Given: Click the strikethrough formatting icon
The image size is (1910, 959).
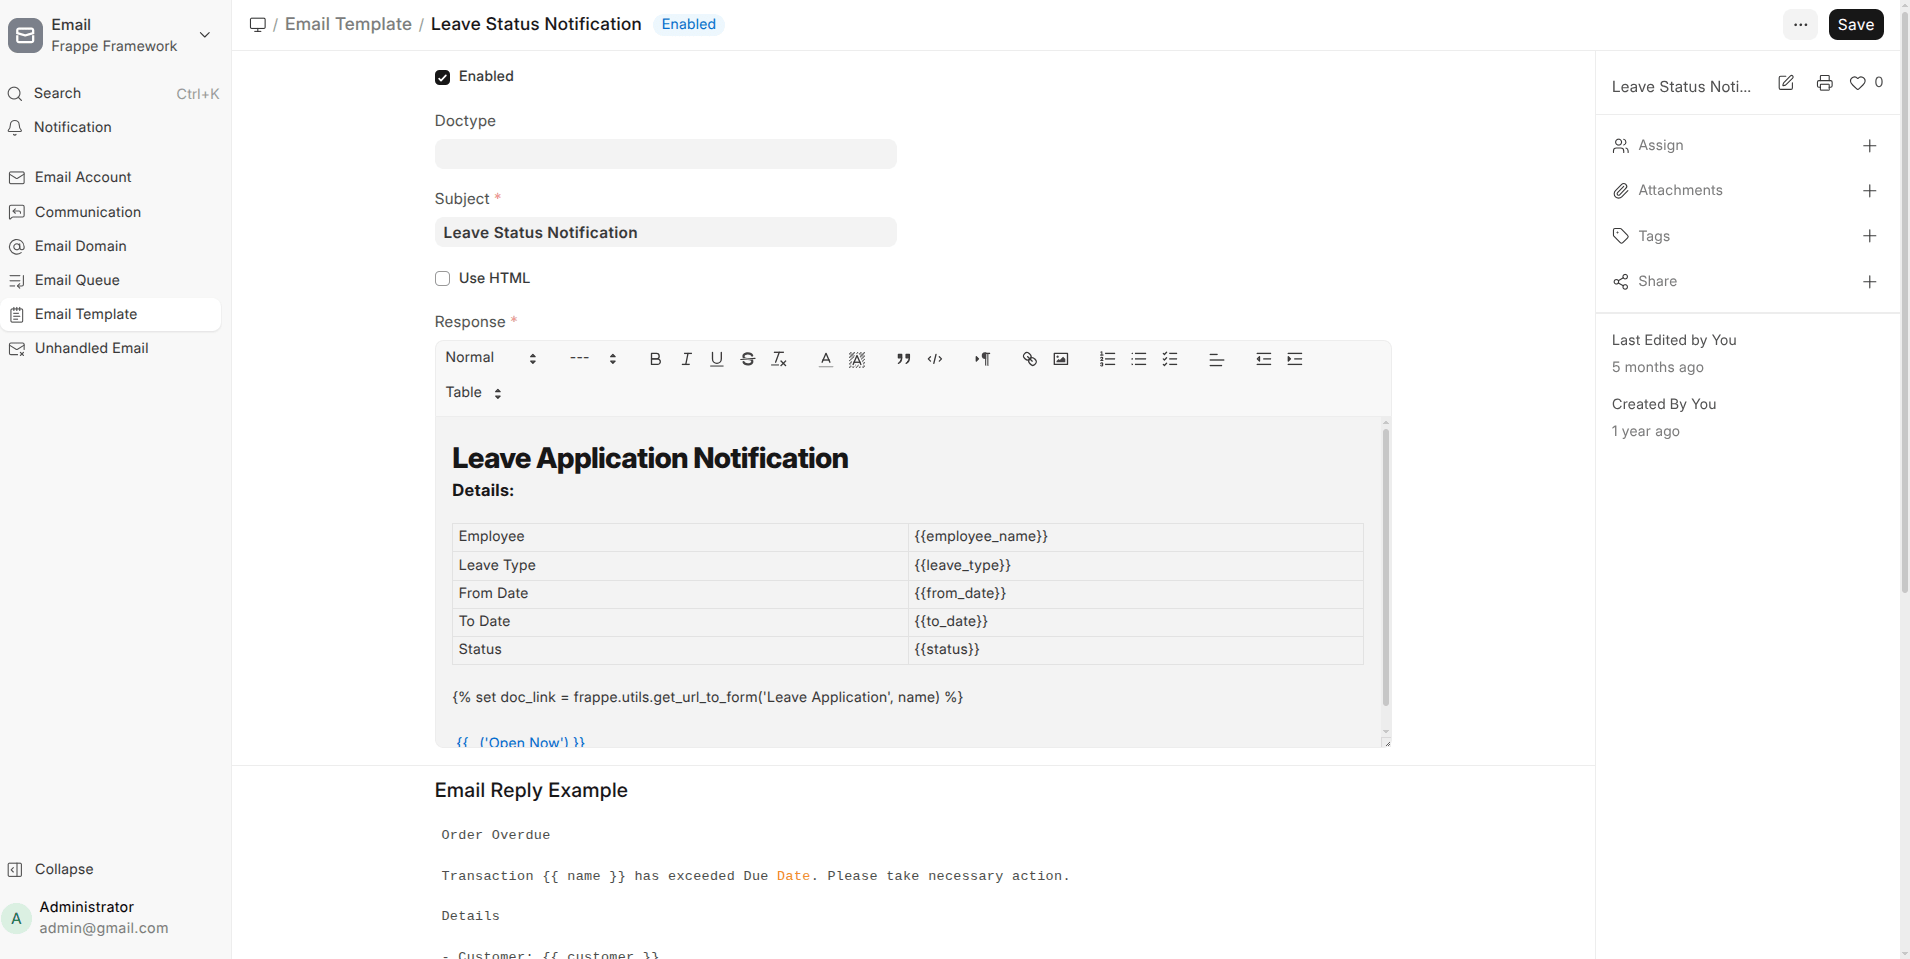Looking at the screenshot, I should [x=748, y=359].
